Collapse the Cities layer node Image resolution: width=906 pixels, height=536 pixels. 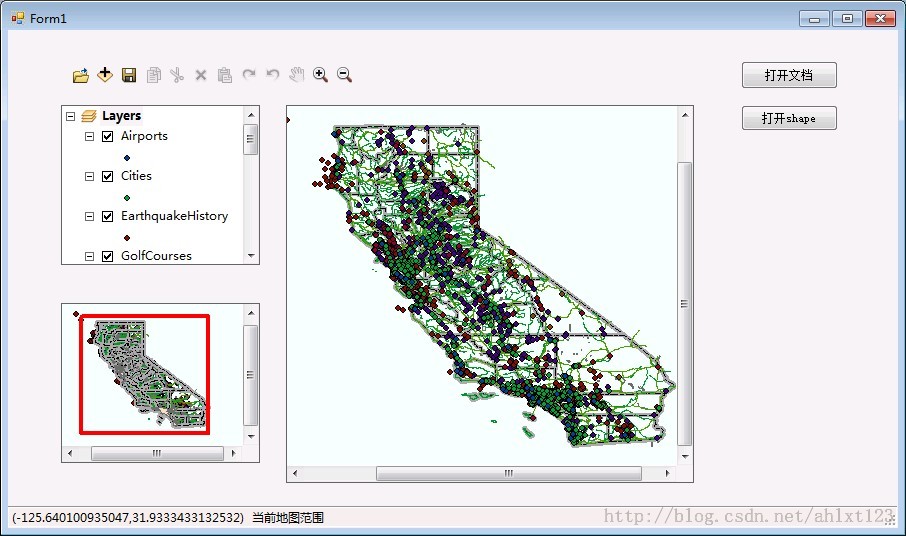coord(90,176)
